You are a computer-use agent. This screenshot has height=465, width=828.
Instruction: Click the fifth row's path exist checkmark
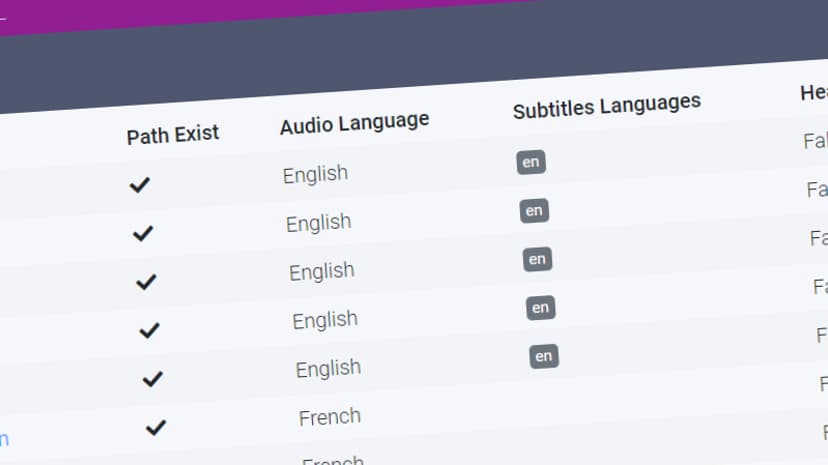point(153,379)
